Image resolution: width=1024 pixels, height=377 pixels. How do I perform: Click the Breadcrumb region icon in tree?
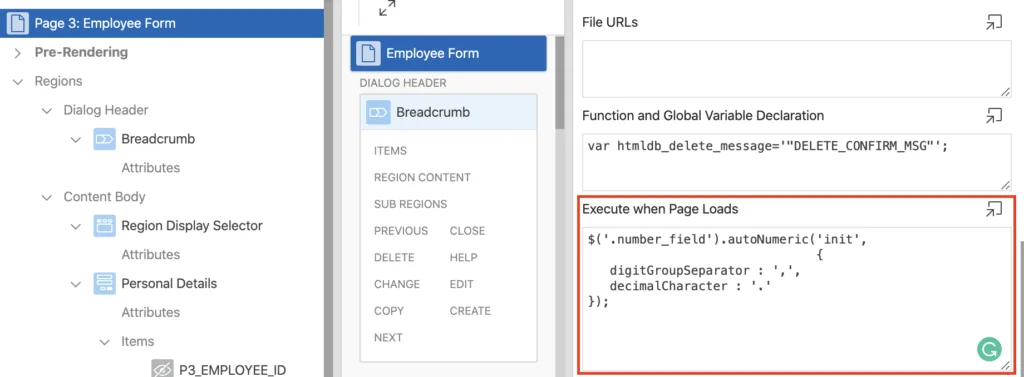click(x=104, y=139)
